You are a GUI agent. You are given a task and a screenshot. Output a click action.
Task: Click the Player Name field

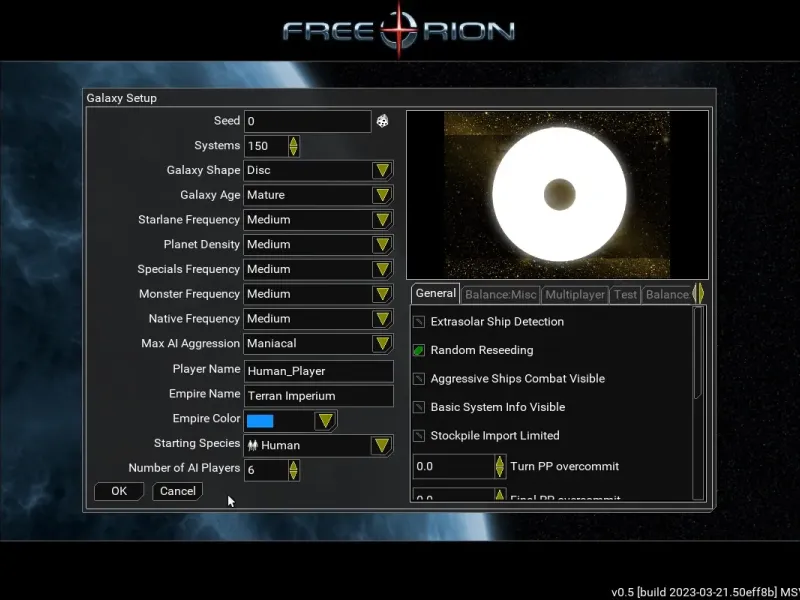click(319, 371)
